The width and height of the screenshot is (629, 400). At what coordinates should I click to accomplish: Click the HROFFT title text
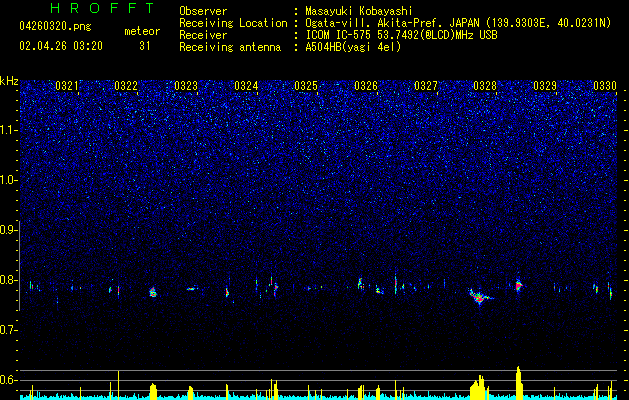pos(103,8)
